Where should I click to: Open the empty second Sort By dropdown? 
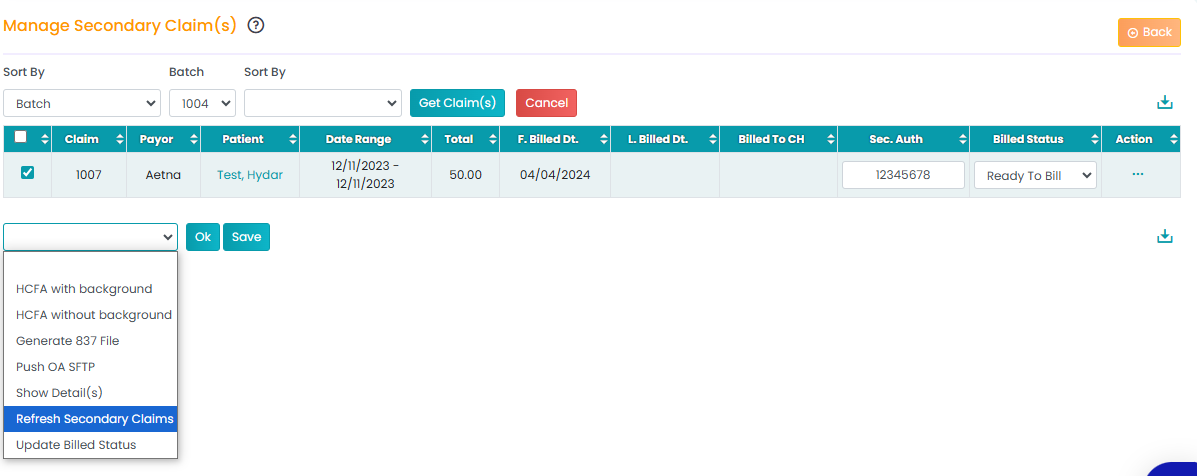[x=323, y=103]
